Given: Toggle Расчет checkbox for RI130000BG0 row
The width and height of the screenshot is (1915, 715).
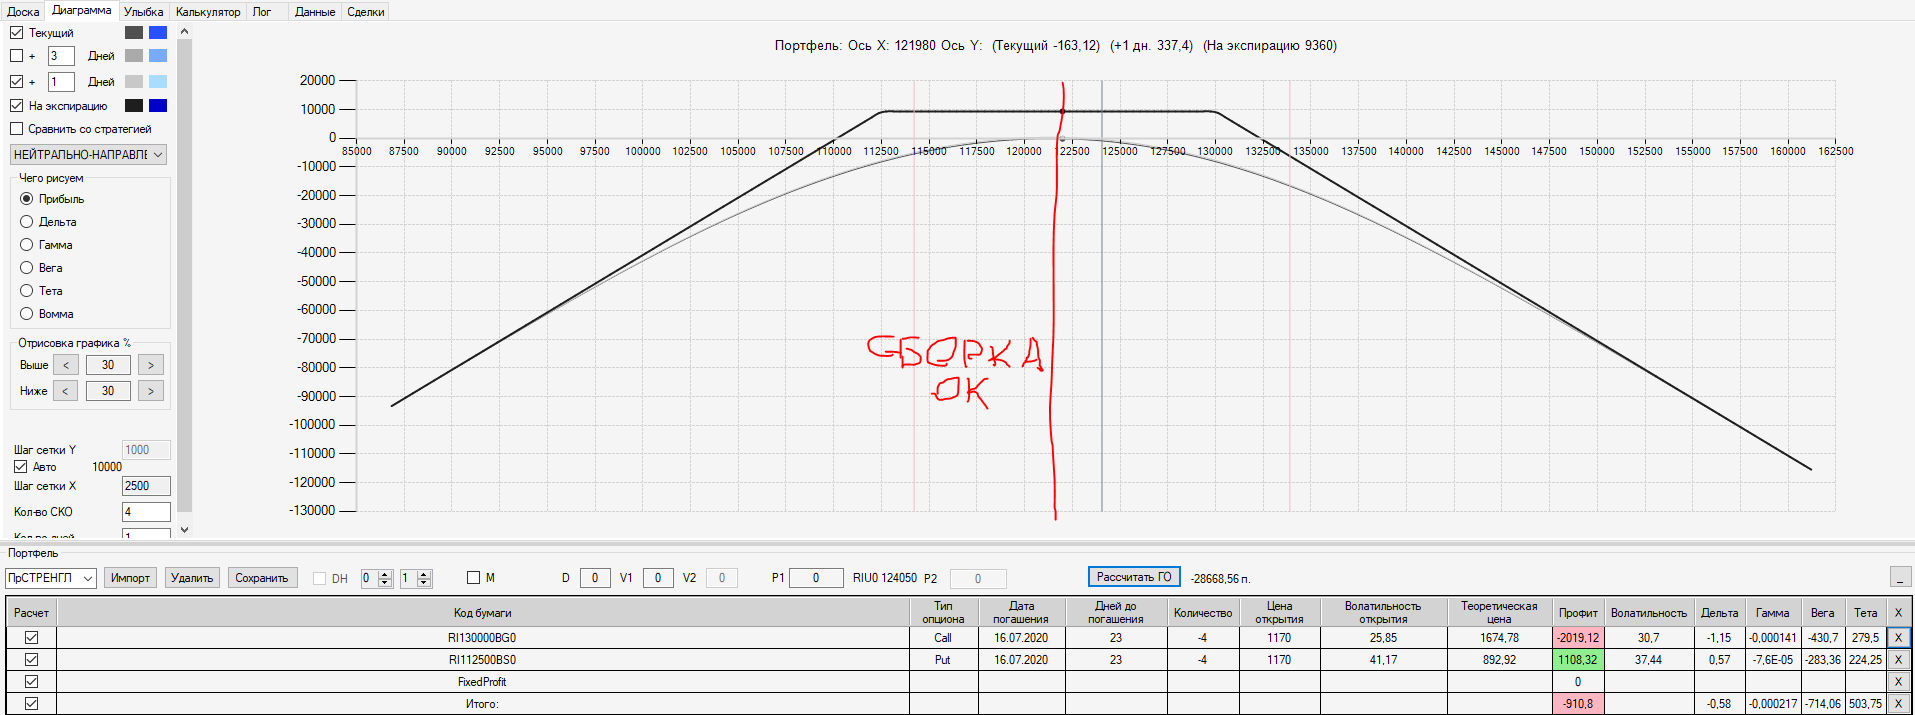Looking at the screenshot, I should 32,637.
